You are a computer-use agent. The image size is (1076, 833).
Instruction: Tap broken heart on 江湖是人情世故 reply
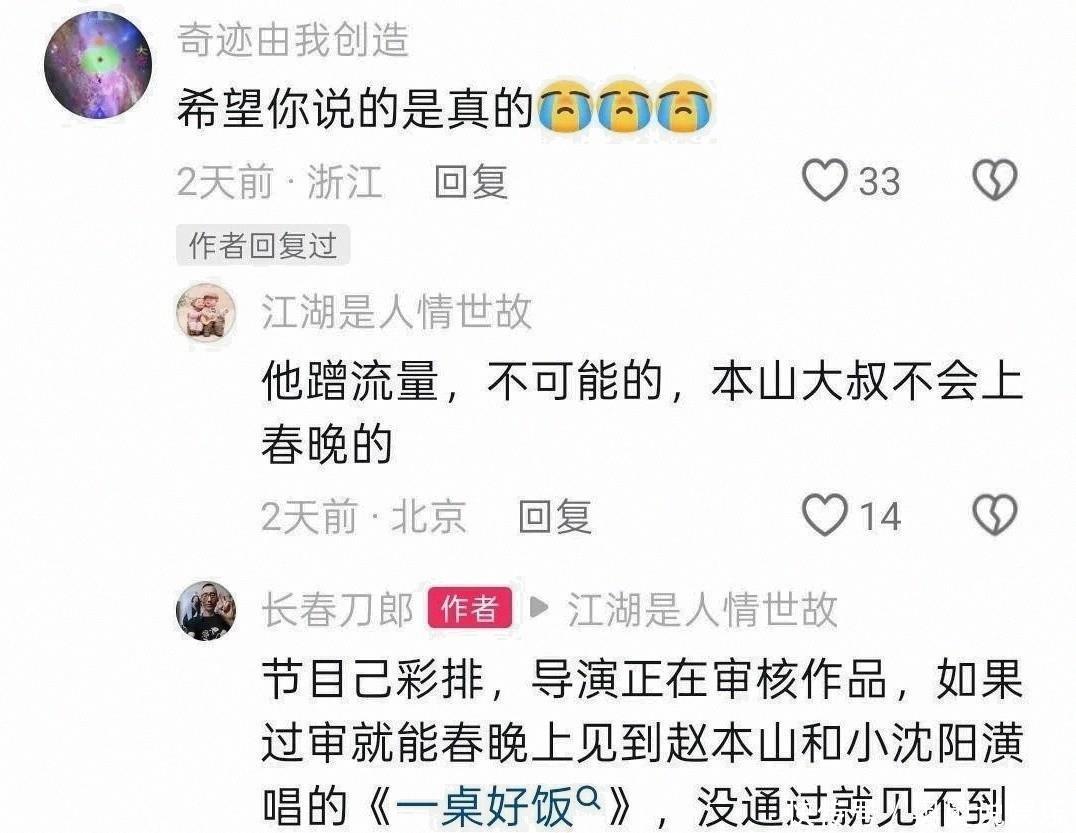(x=995, y=515)
